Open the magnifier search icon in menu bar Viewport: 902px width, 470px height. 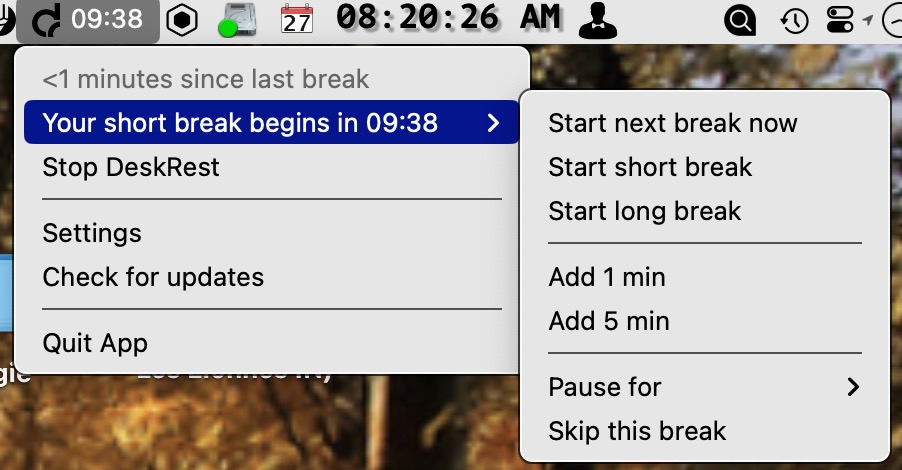pyautogui.click(x=739, y=20)
